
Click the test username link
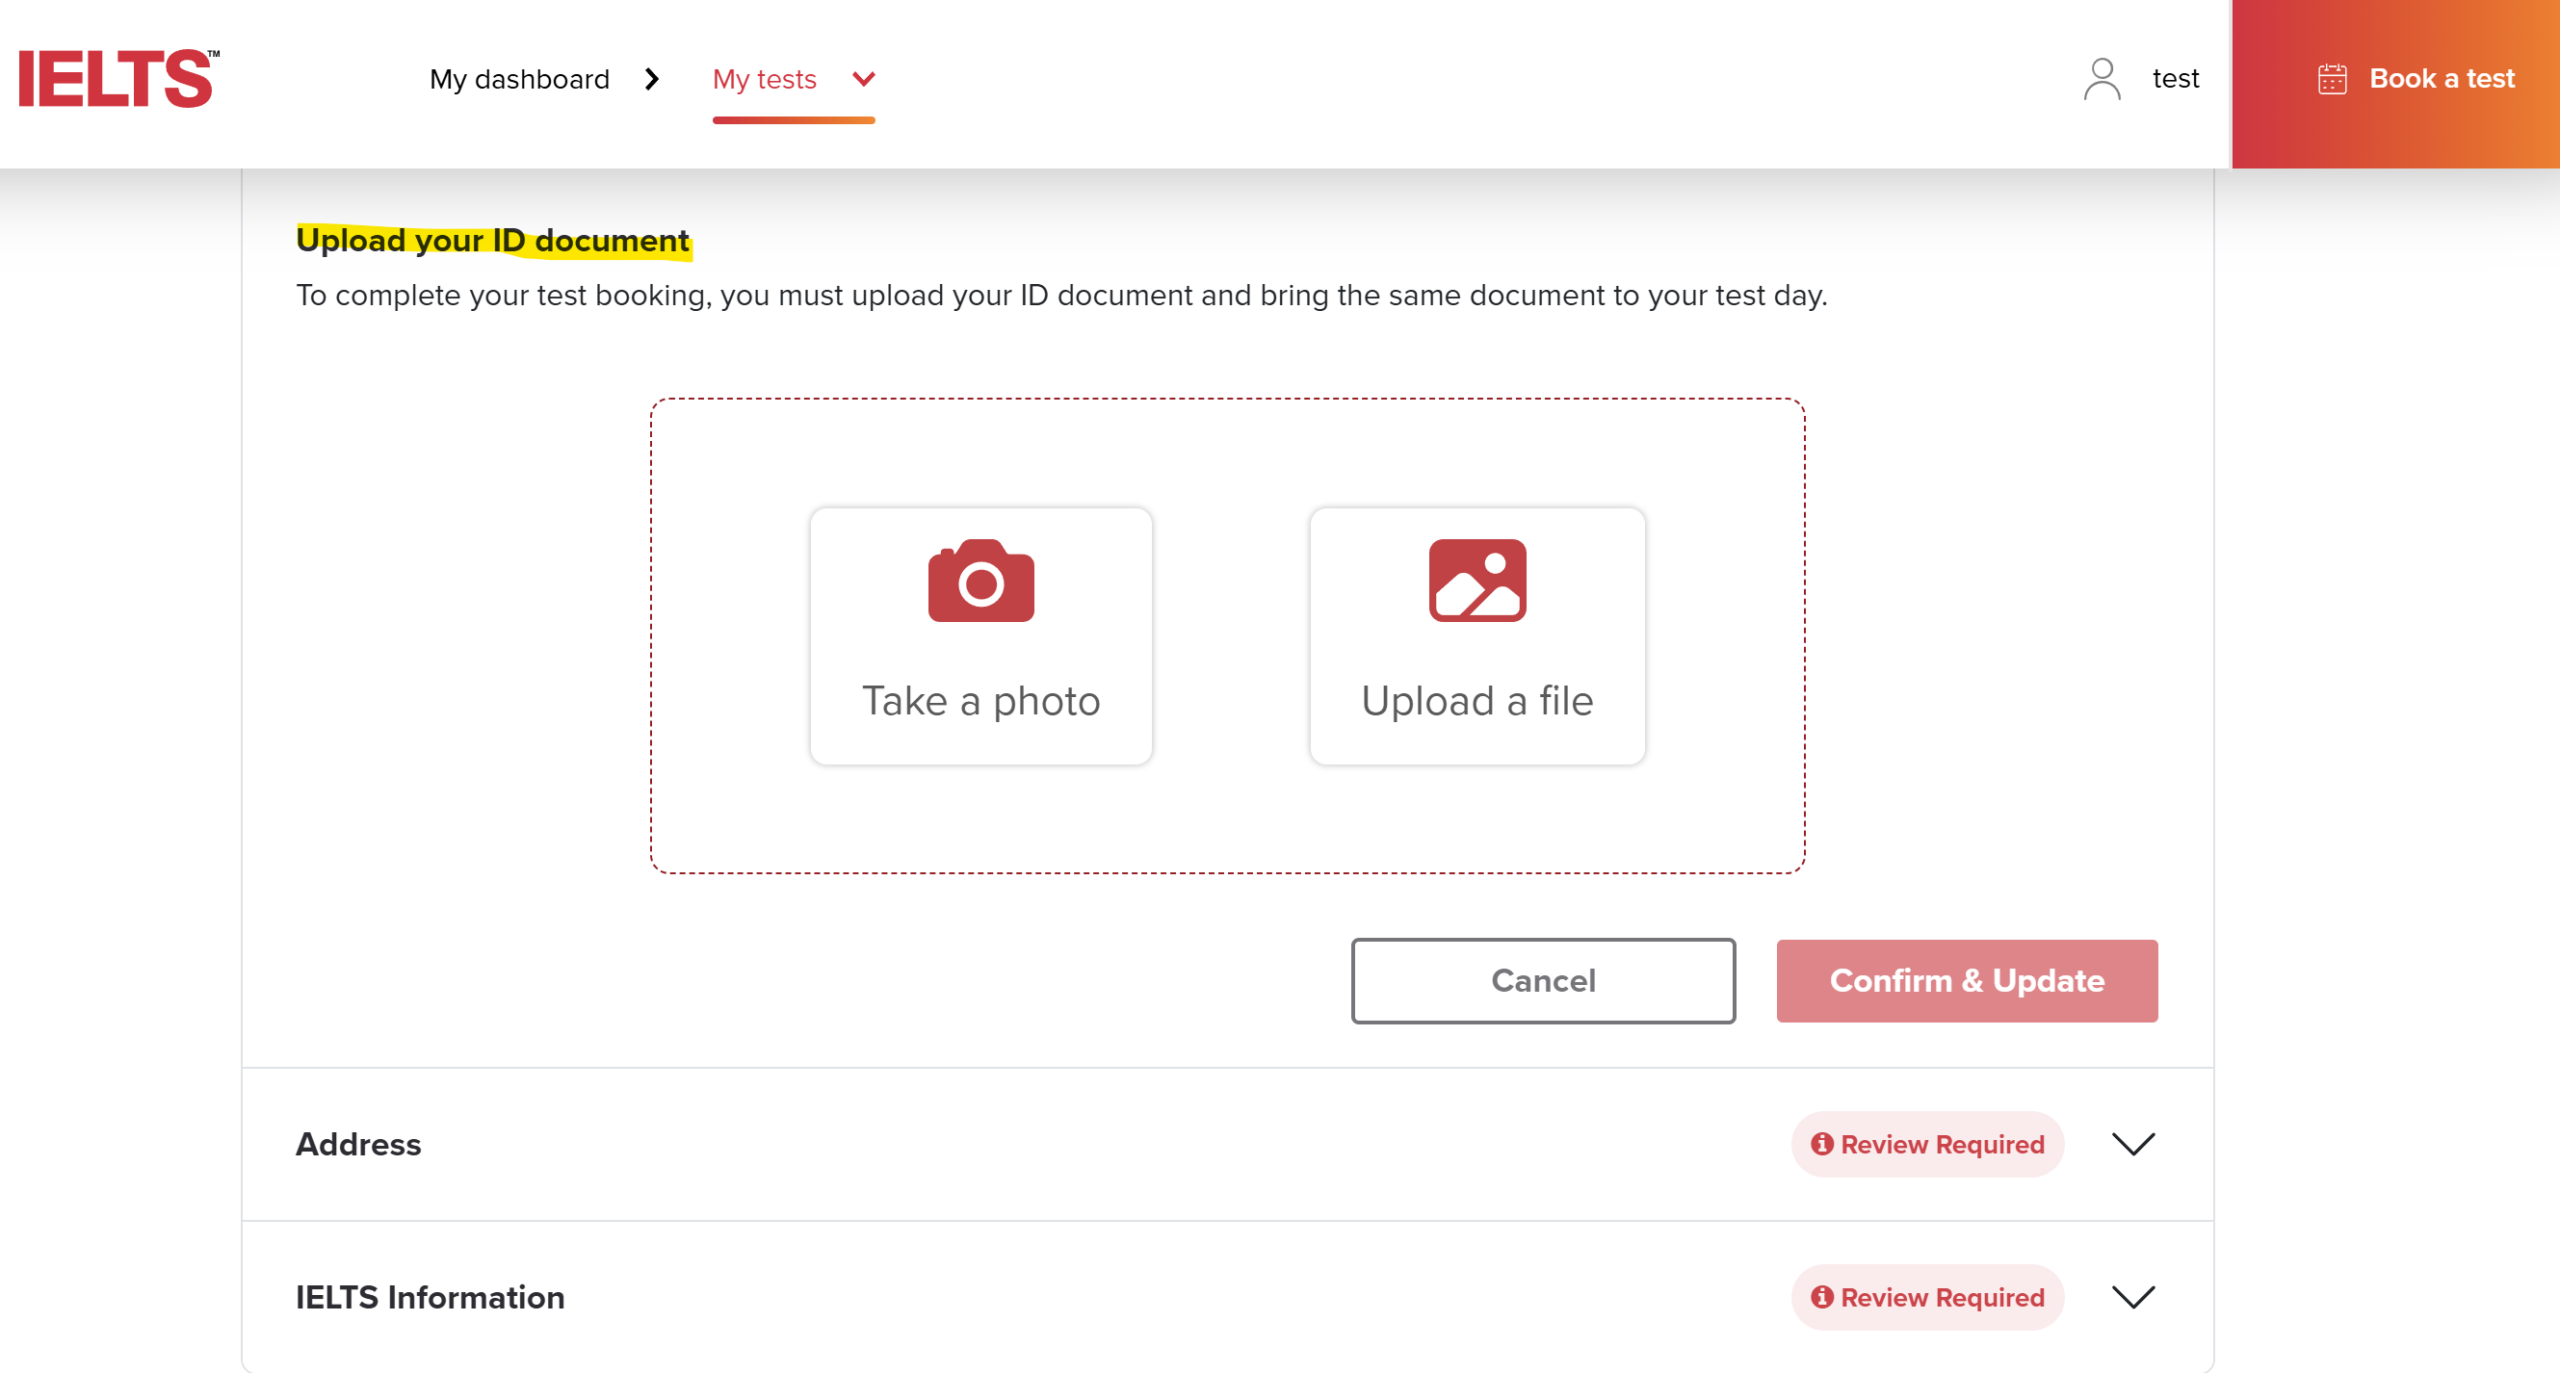click(2175, 79)
